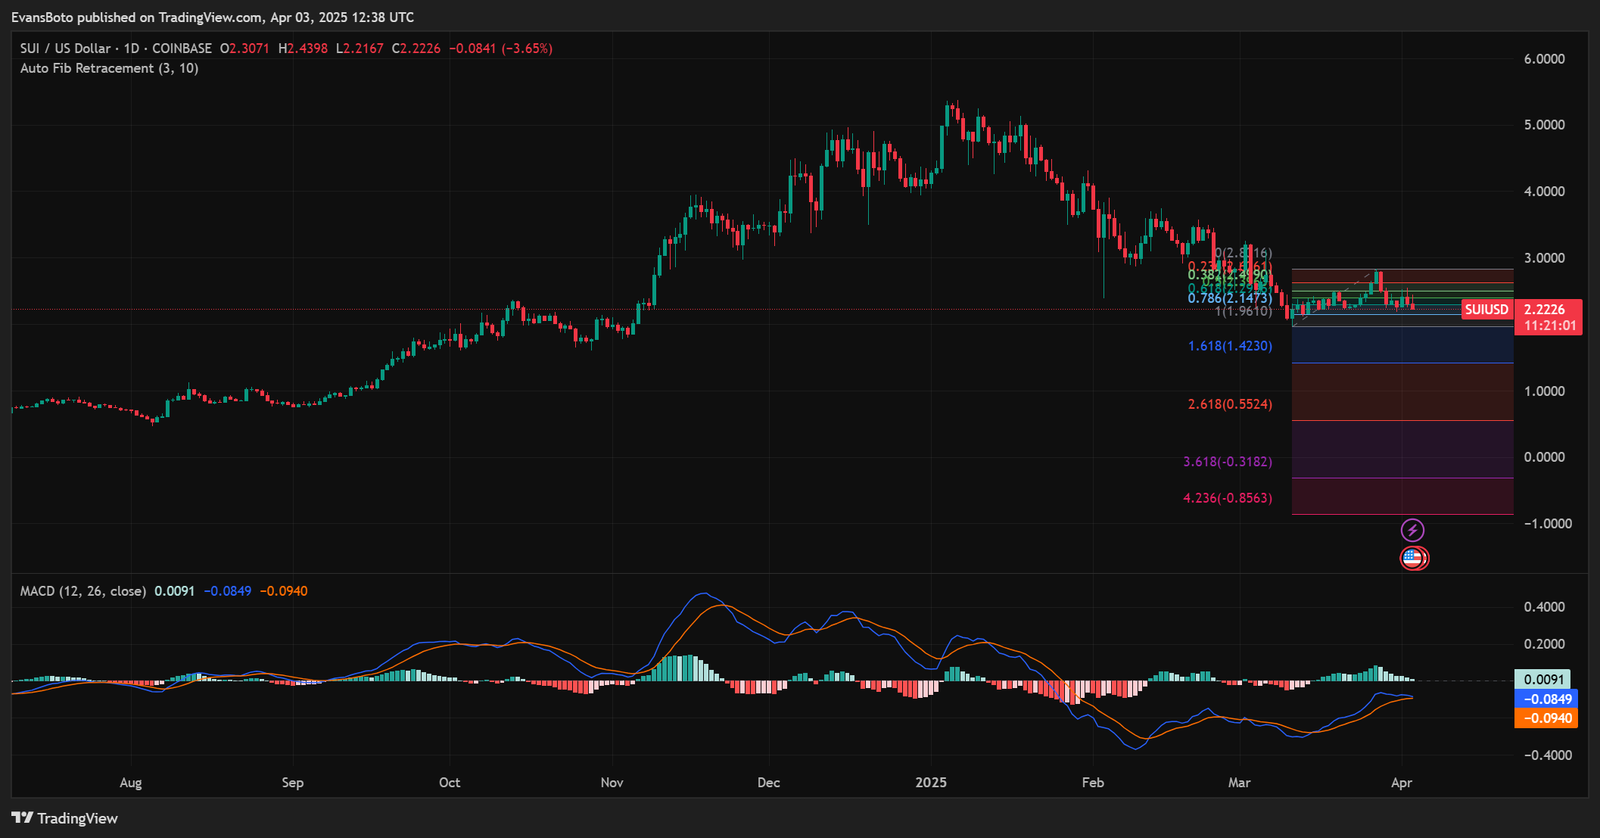Click the dark blue 1.618 Fibonacci zone
This screenshot has height=838, width=1600.
click(x=1402, y=345)
